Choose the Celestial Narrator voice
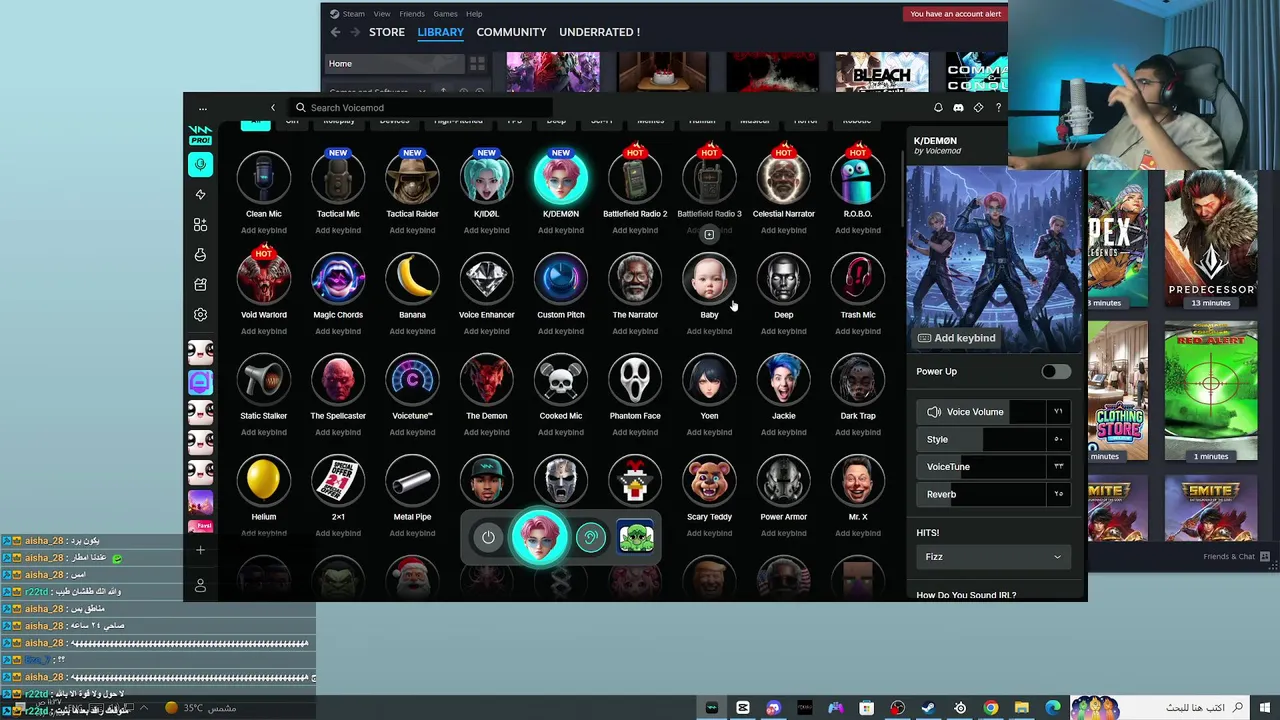 pyautogui.click(x=783, y=178)
